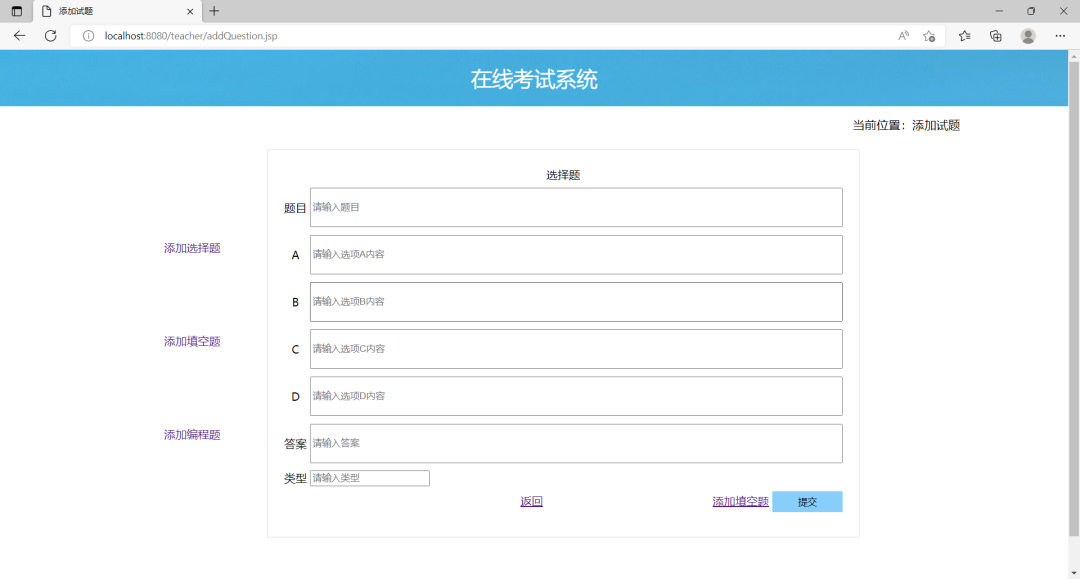Click the Back navigation arrow icon
This screenshot has height=579, width=1080.
19,35
